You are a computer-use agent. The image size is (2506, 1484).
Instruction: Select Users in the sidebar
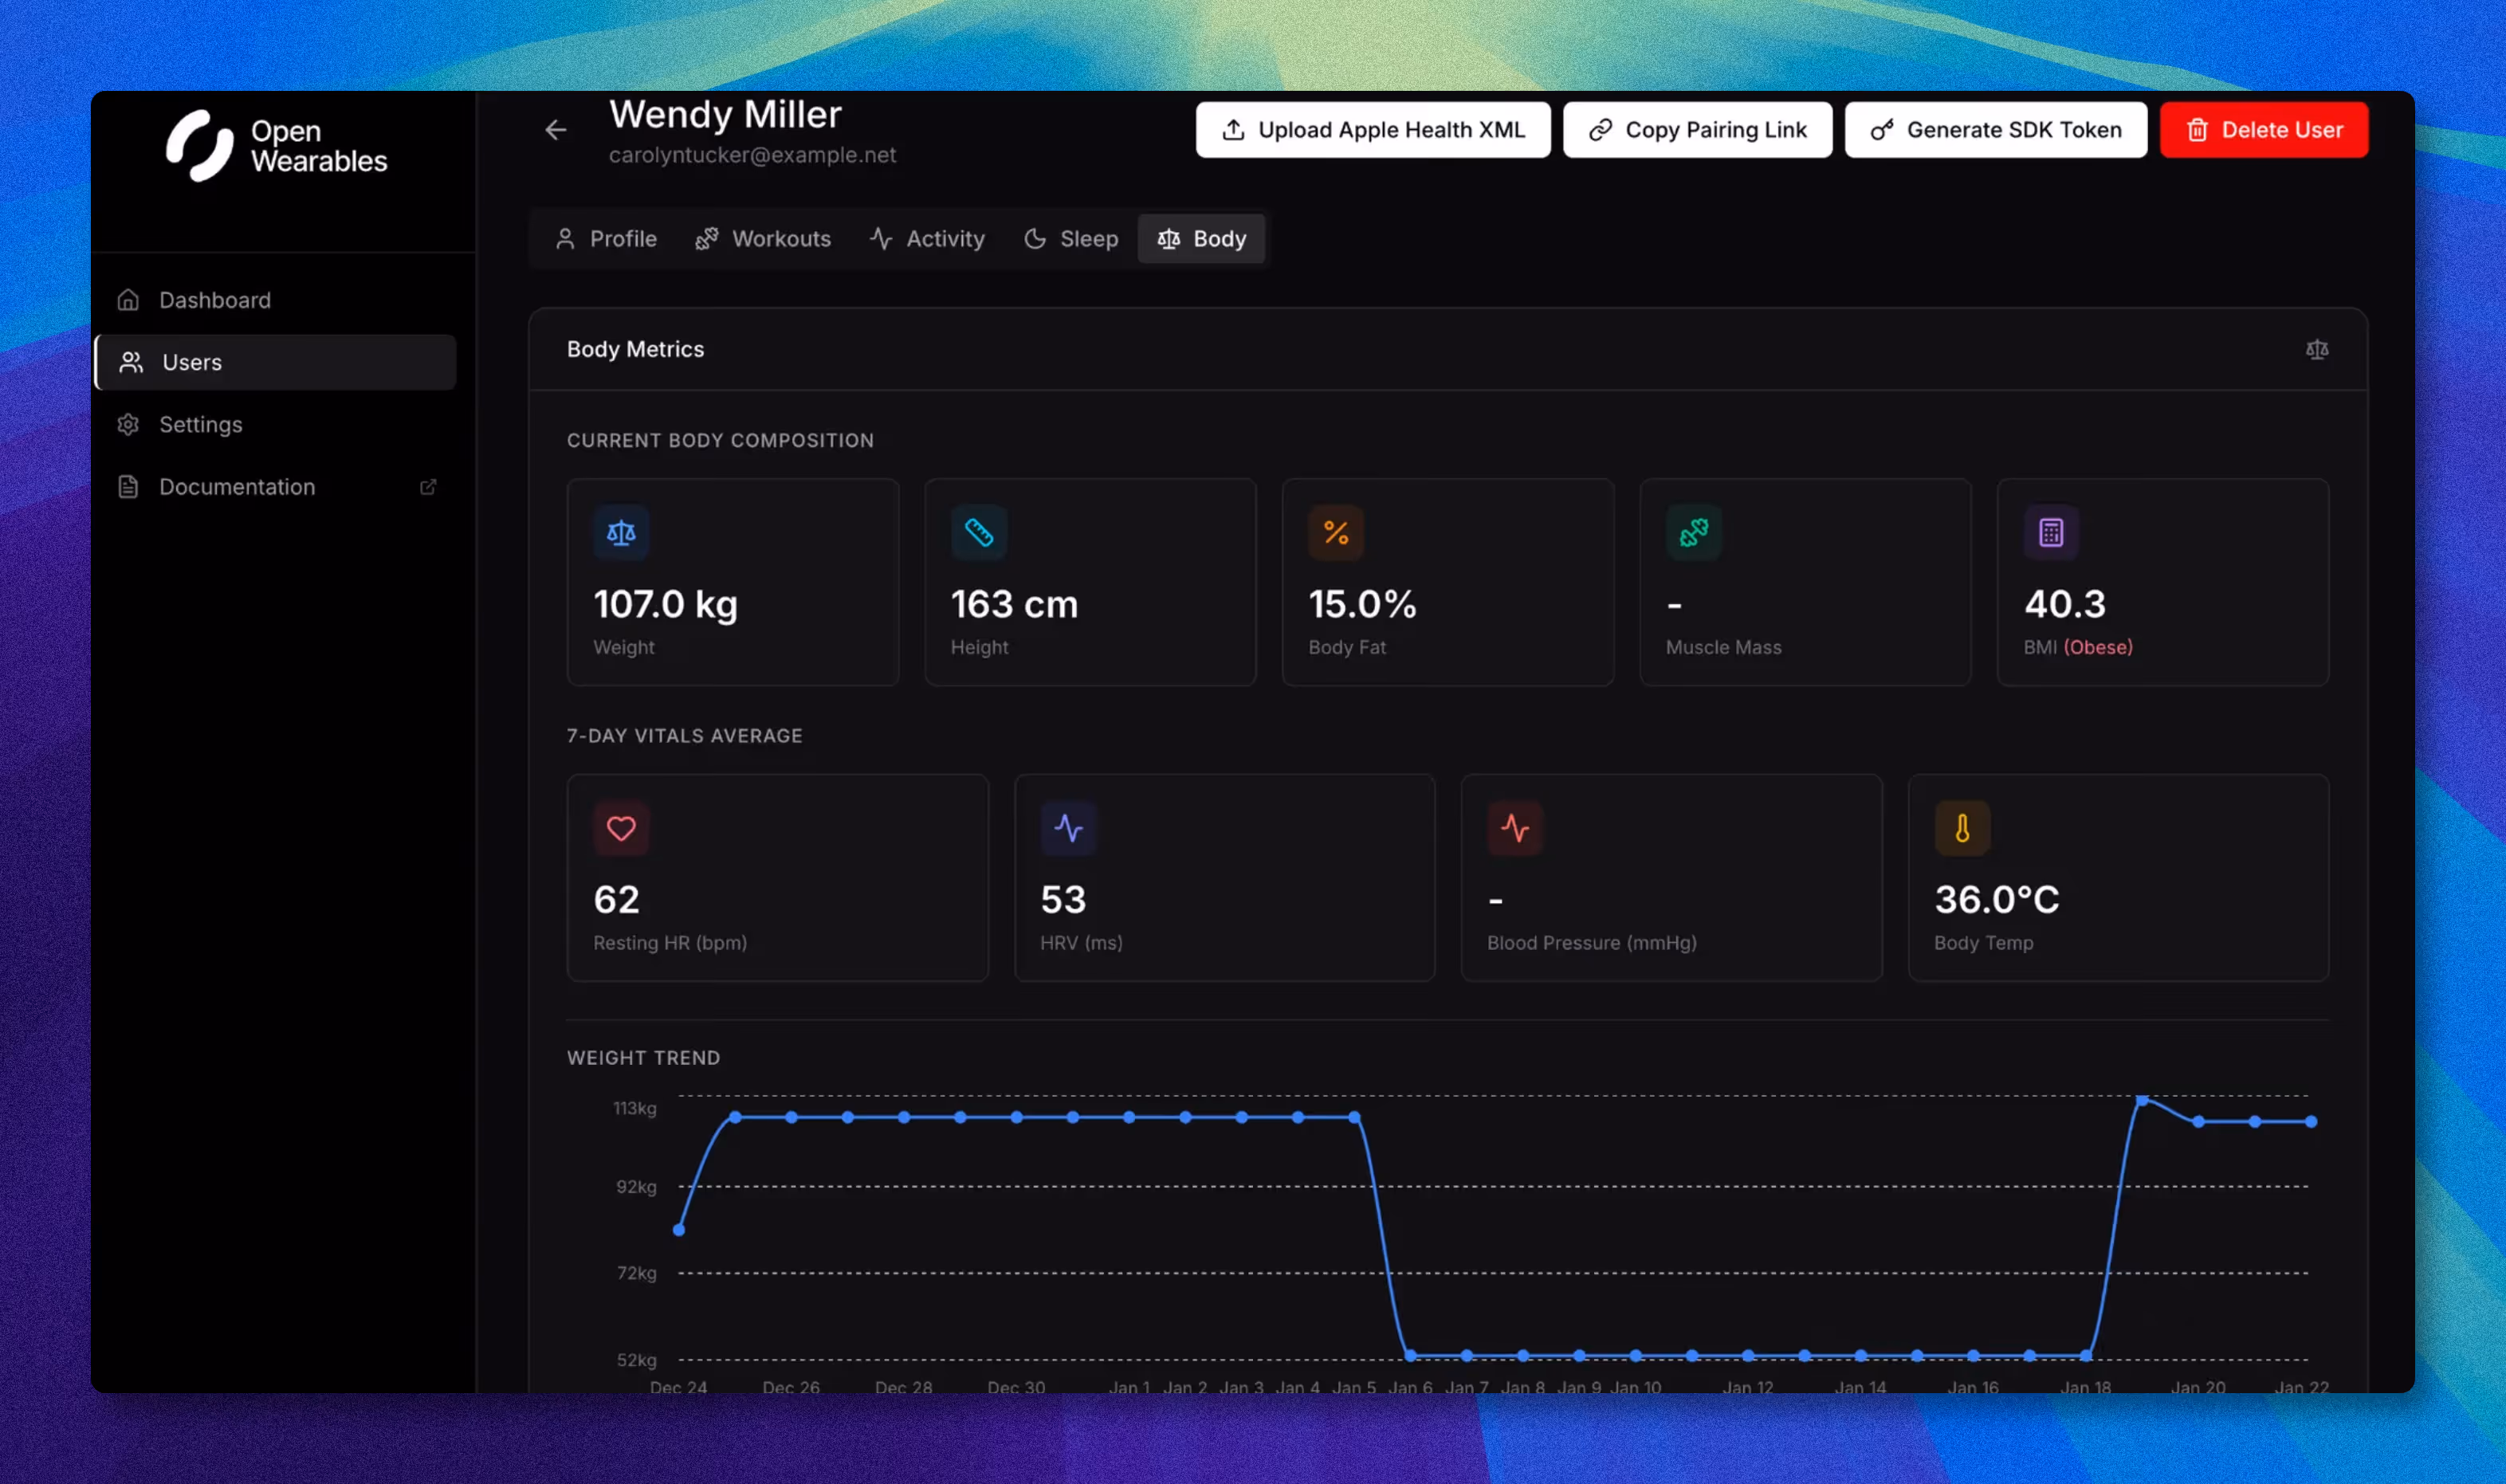click(x=276, y=362)
